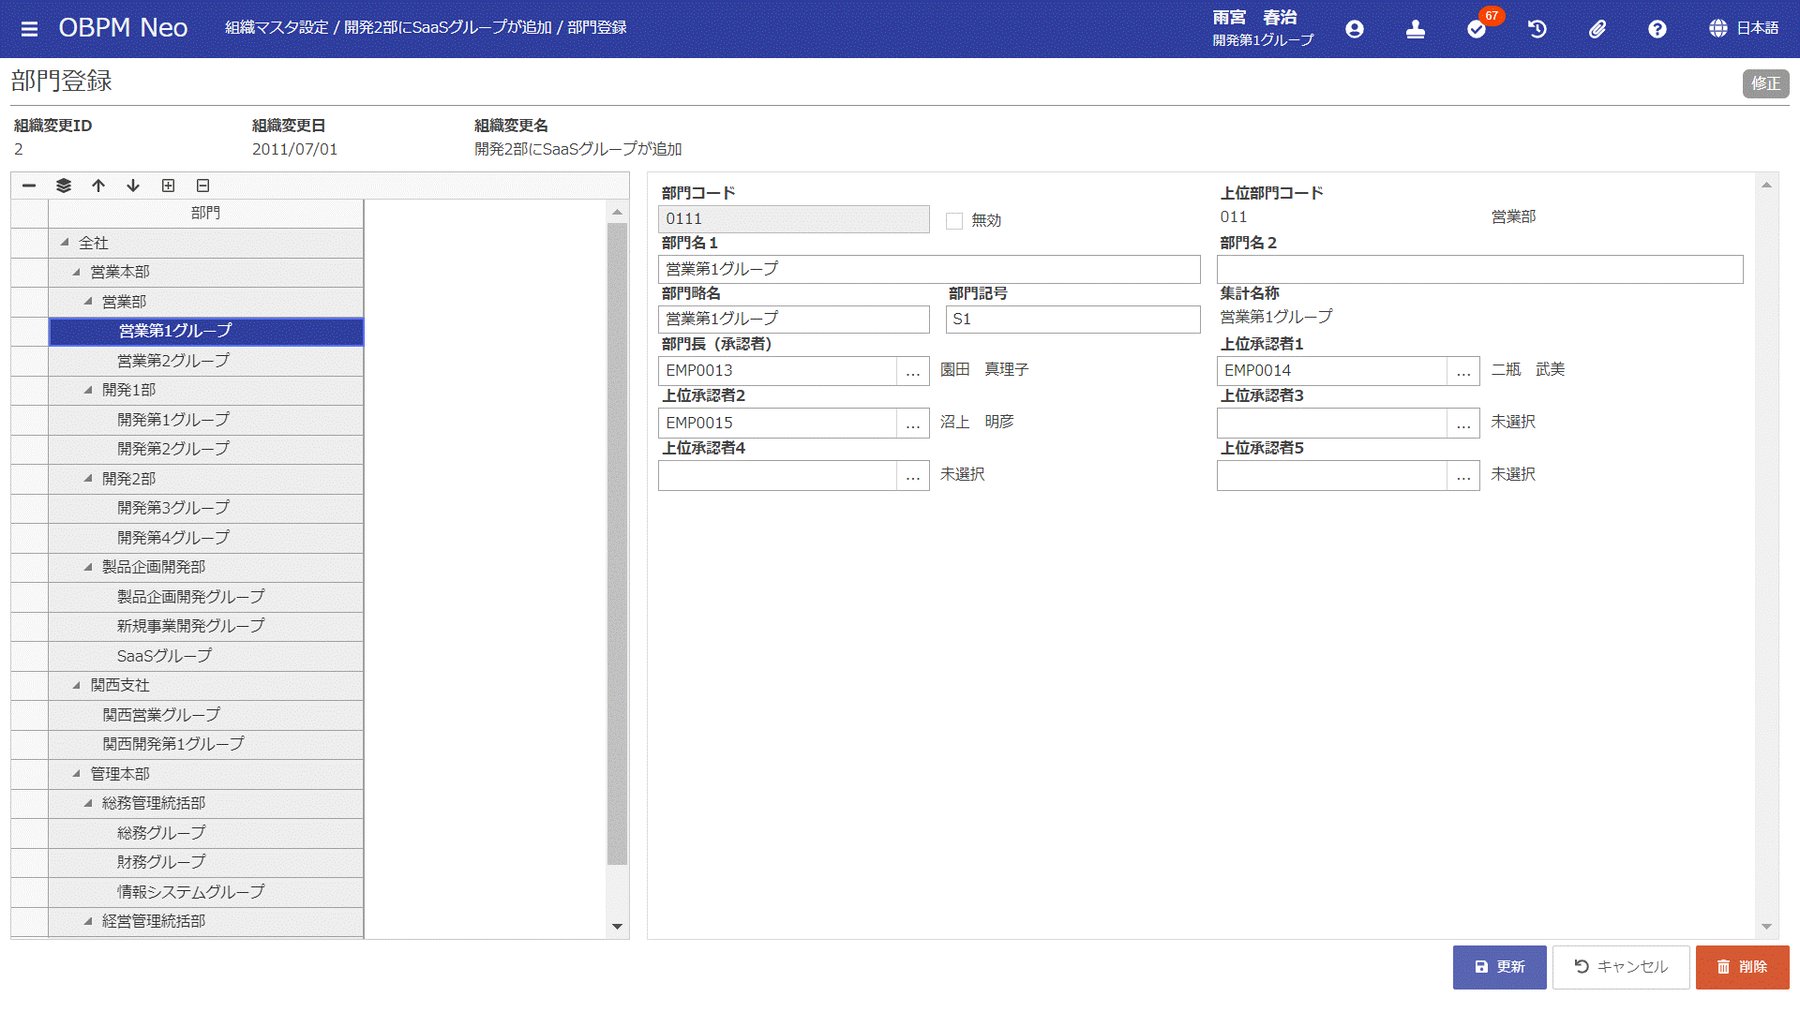The height and width of the screenshot is (1012, 1800).
Task: Click the 削除 delete button
Action: click(x=1741, y=966)
